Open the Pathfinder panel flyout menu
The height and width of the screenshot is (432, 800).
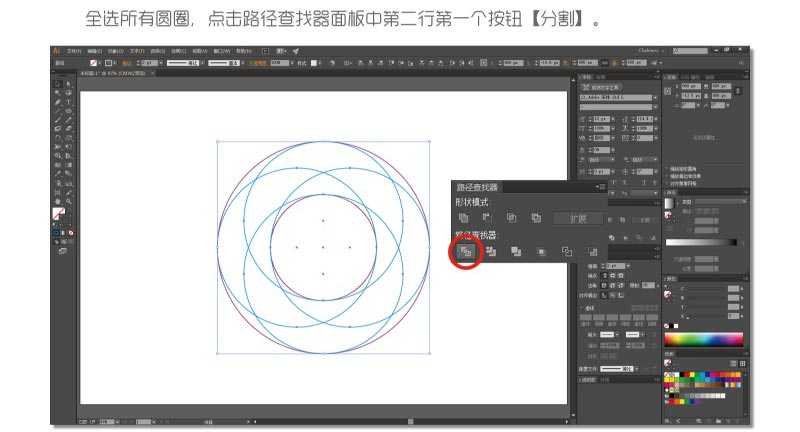(600, 187)
